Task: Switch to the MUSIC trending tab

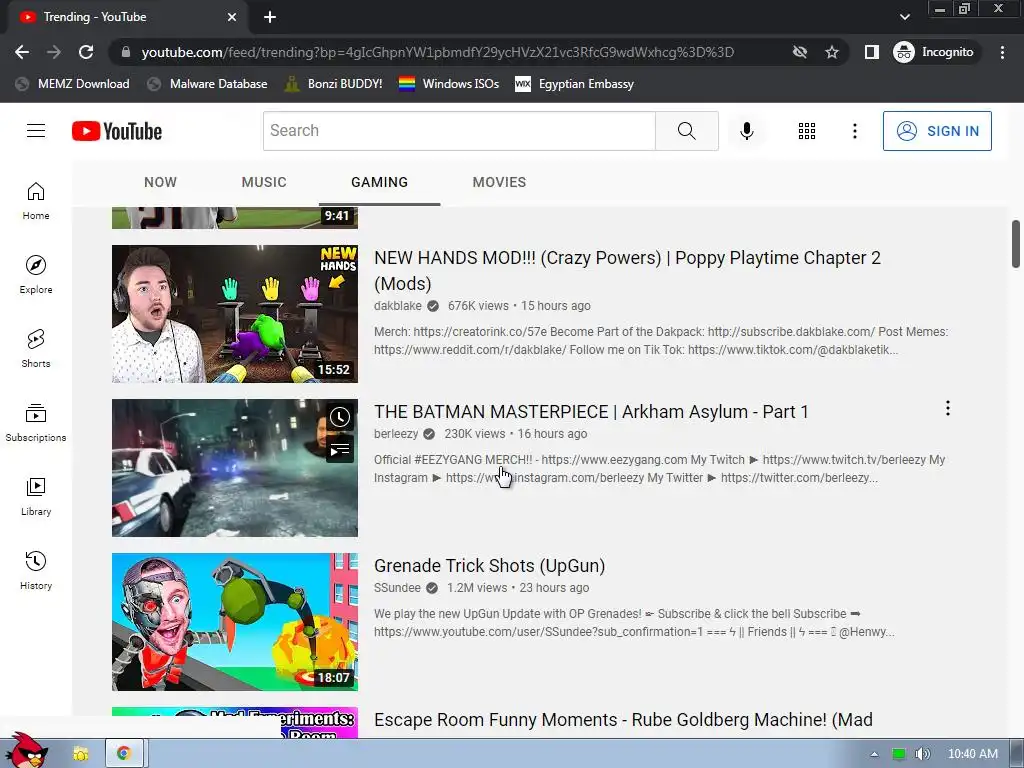Action: click(264, 182)
